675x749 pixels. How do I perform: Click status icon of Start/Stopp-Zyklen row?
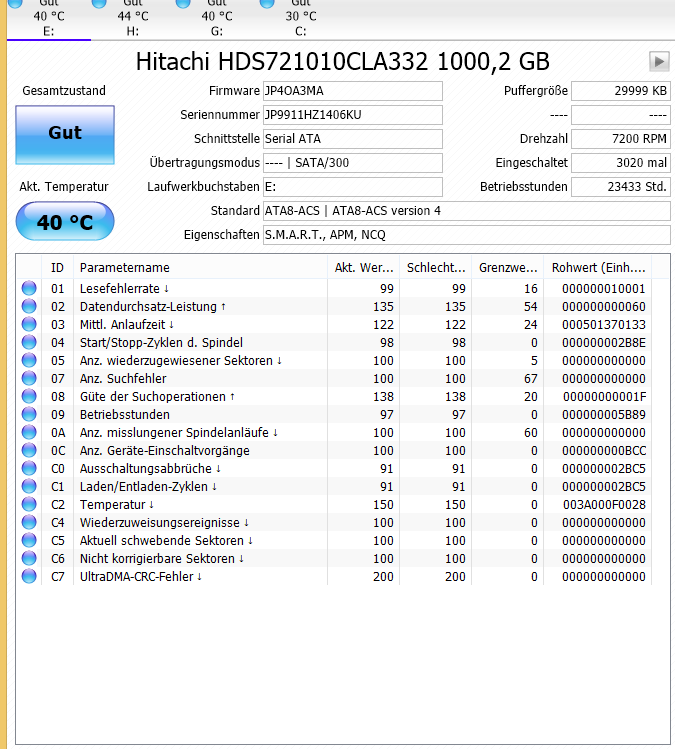[29, 342]
